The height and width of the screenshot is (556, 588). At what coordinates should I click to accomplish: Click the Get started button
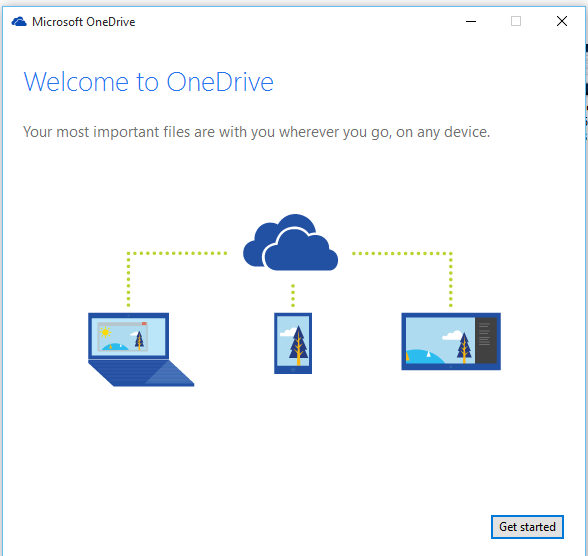click(527, 527)
